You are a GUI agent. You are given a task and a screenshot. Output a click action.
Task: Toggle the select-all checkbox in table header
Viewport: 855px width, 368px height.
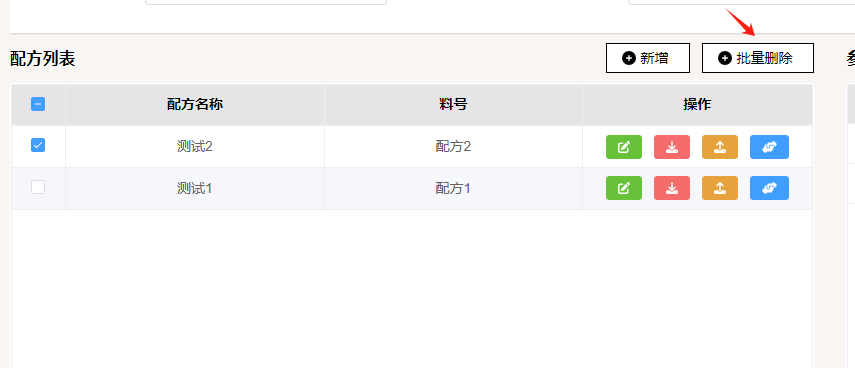[38, 104]
